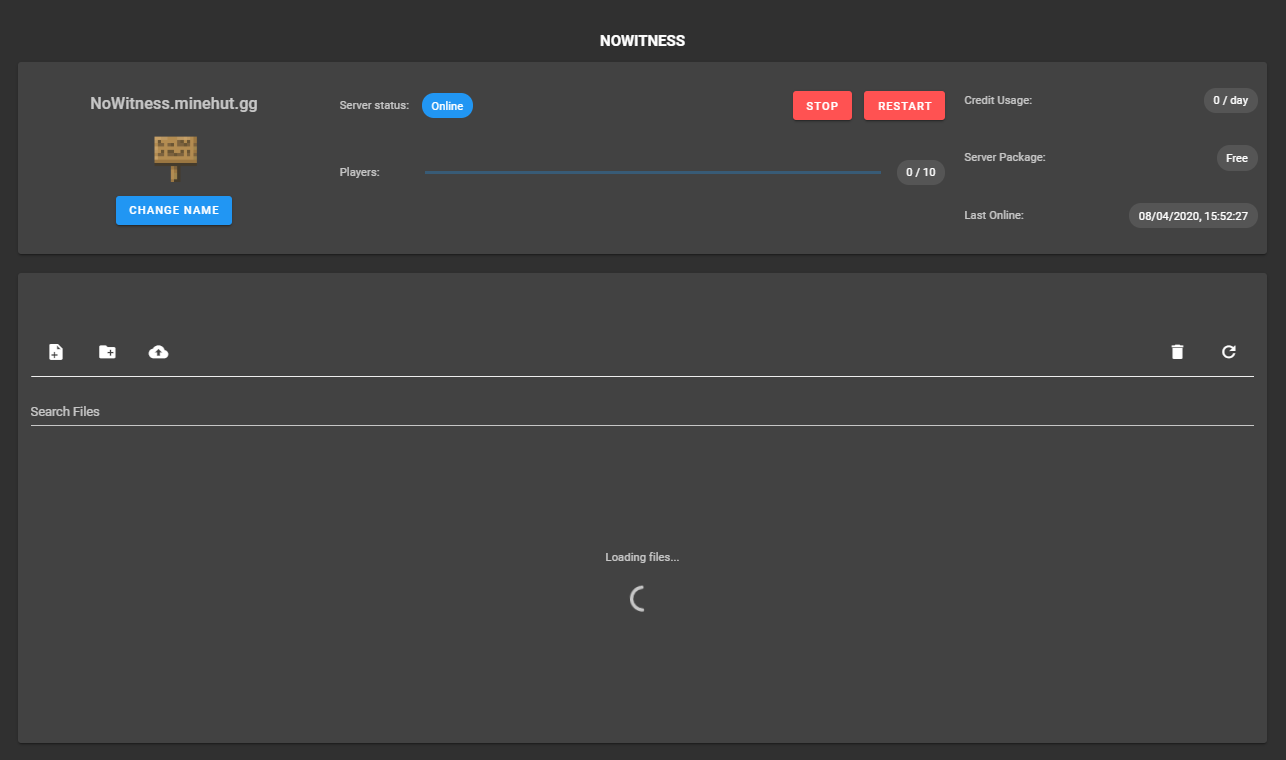Click the Loading files... message

[x=642, y=557]
